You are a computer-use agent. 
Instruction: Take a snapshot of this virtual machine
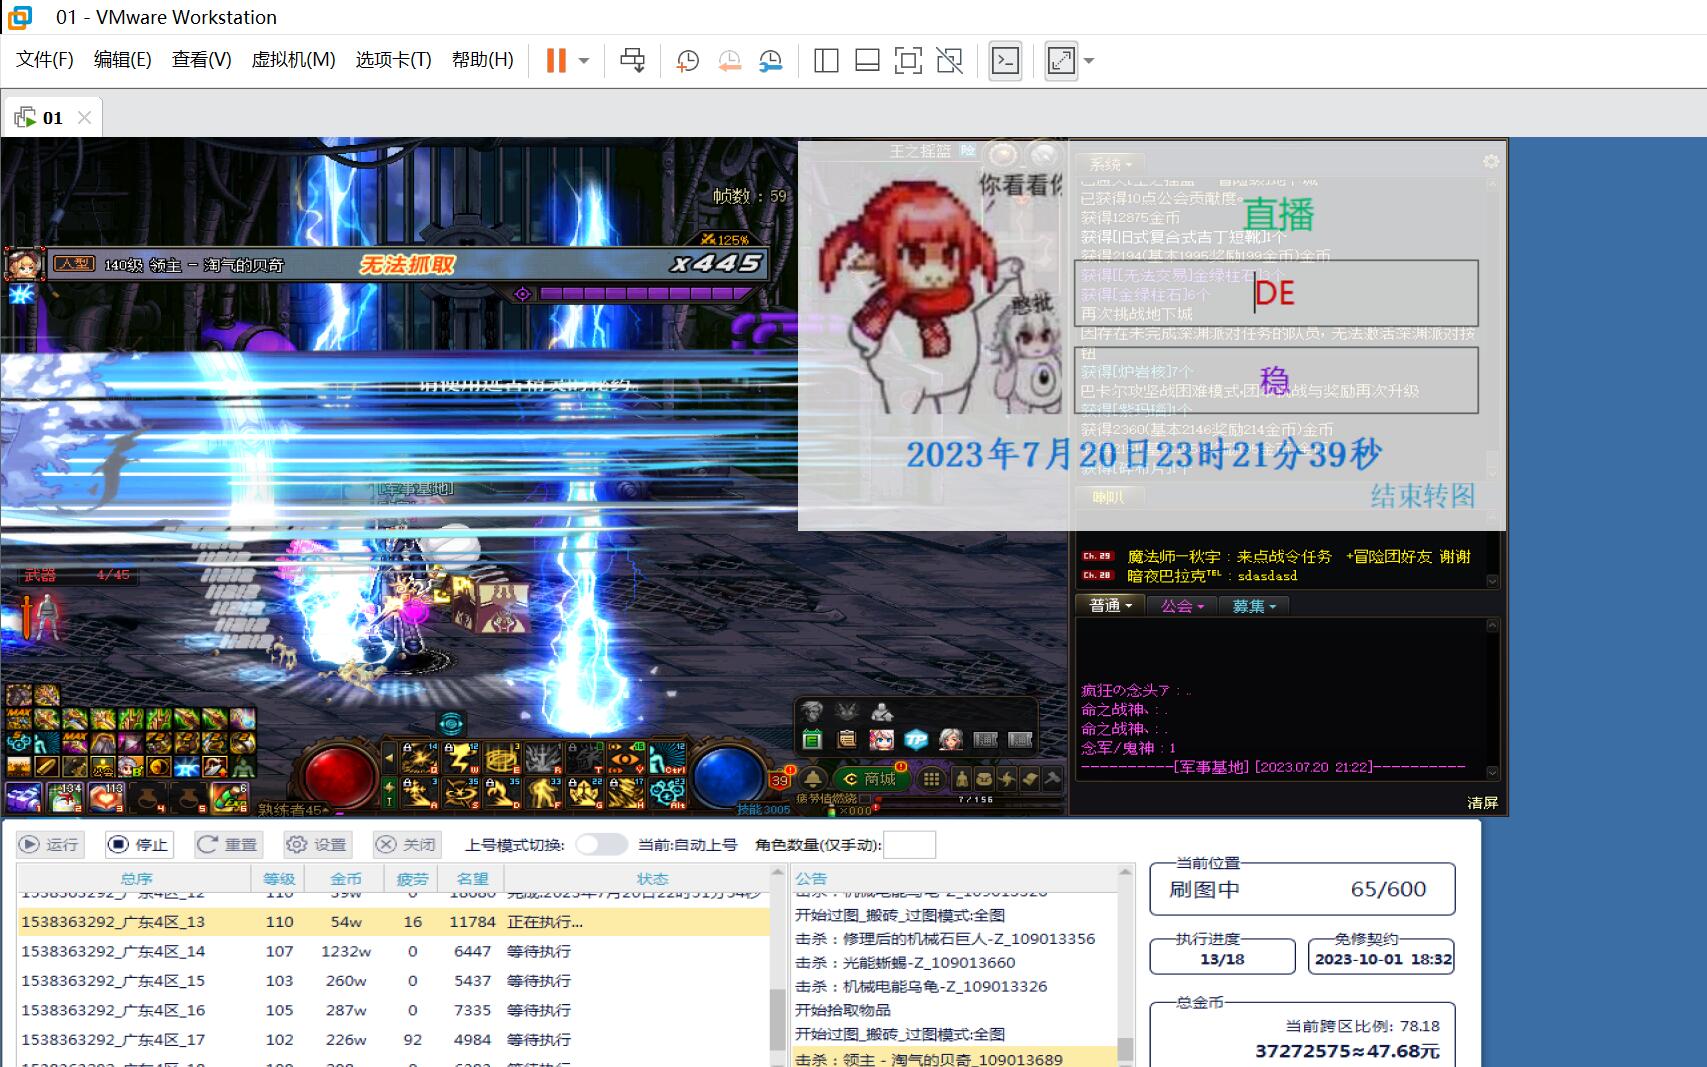tap(687, 61)
